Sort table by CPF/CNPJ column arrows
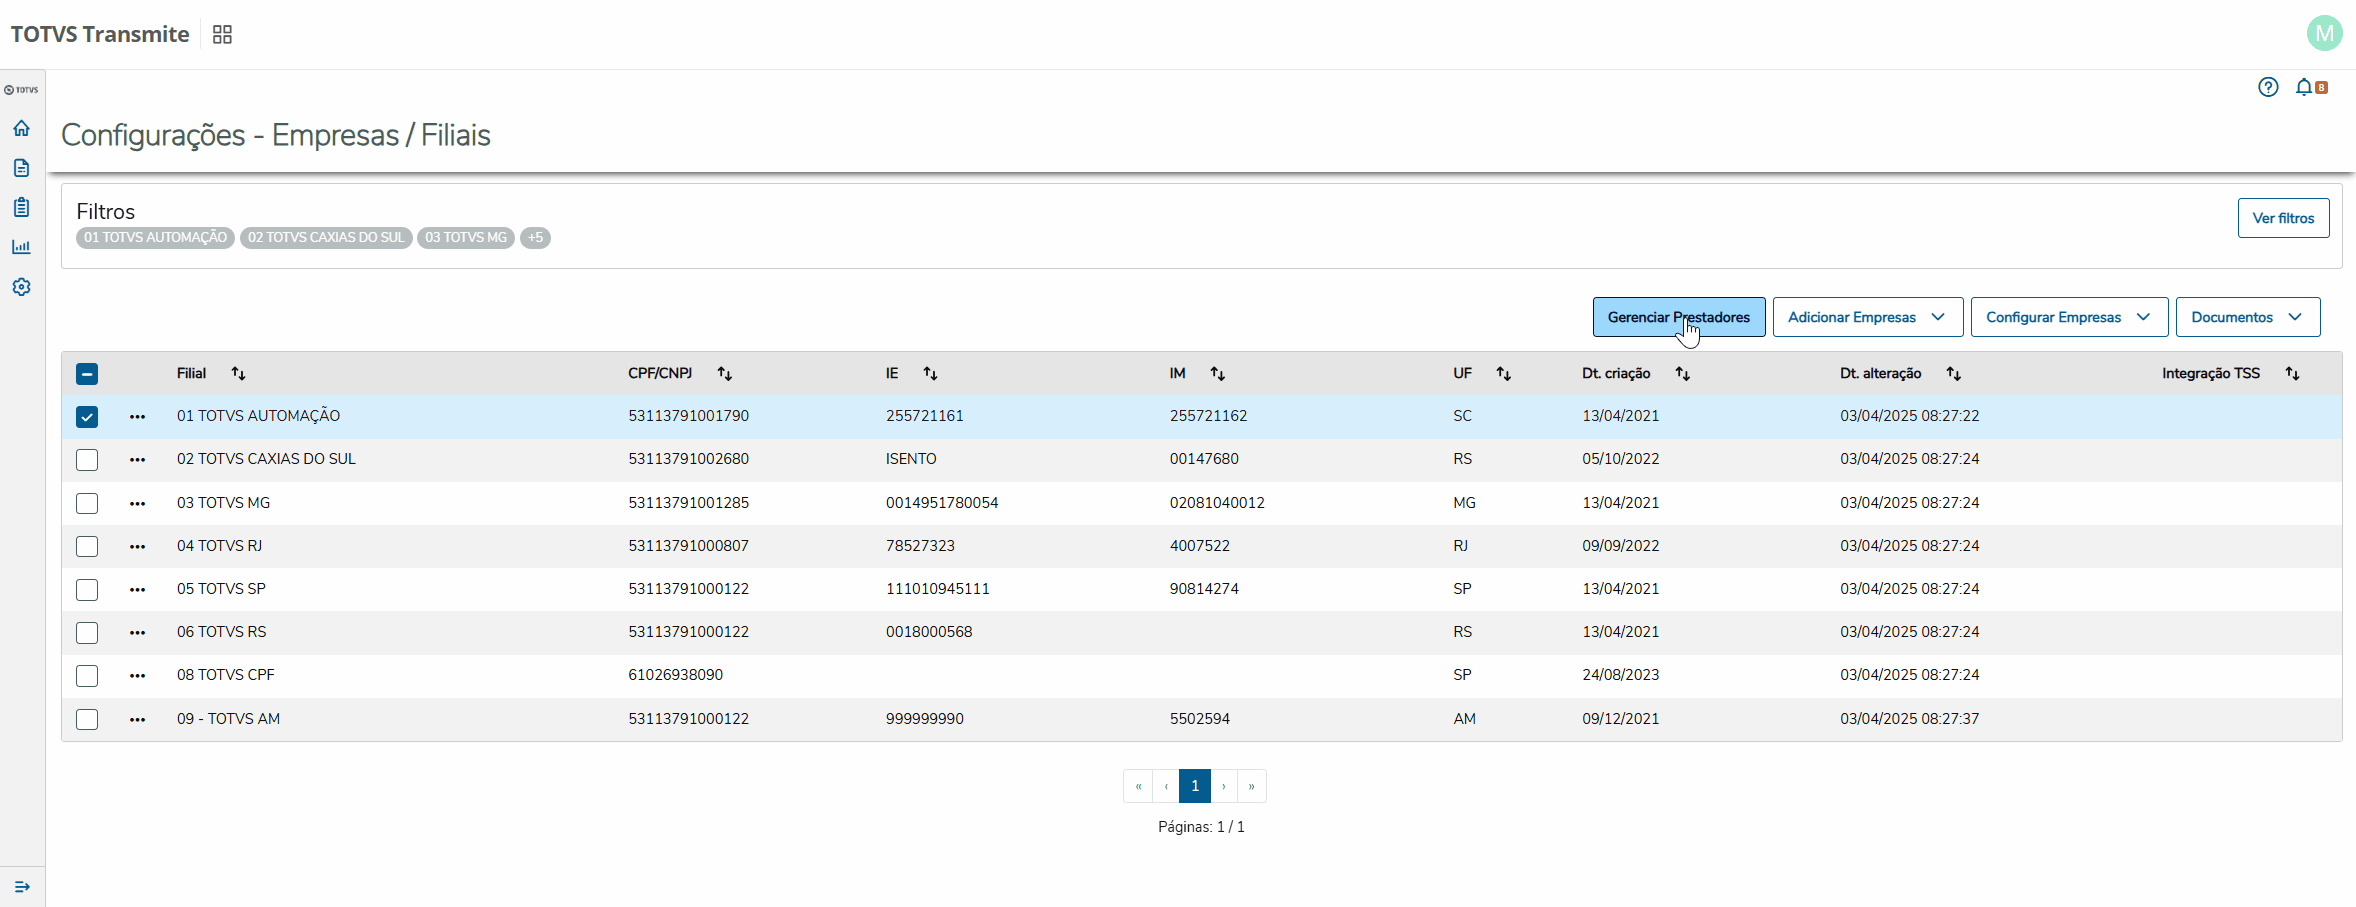 [725, 373]
